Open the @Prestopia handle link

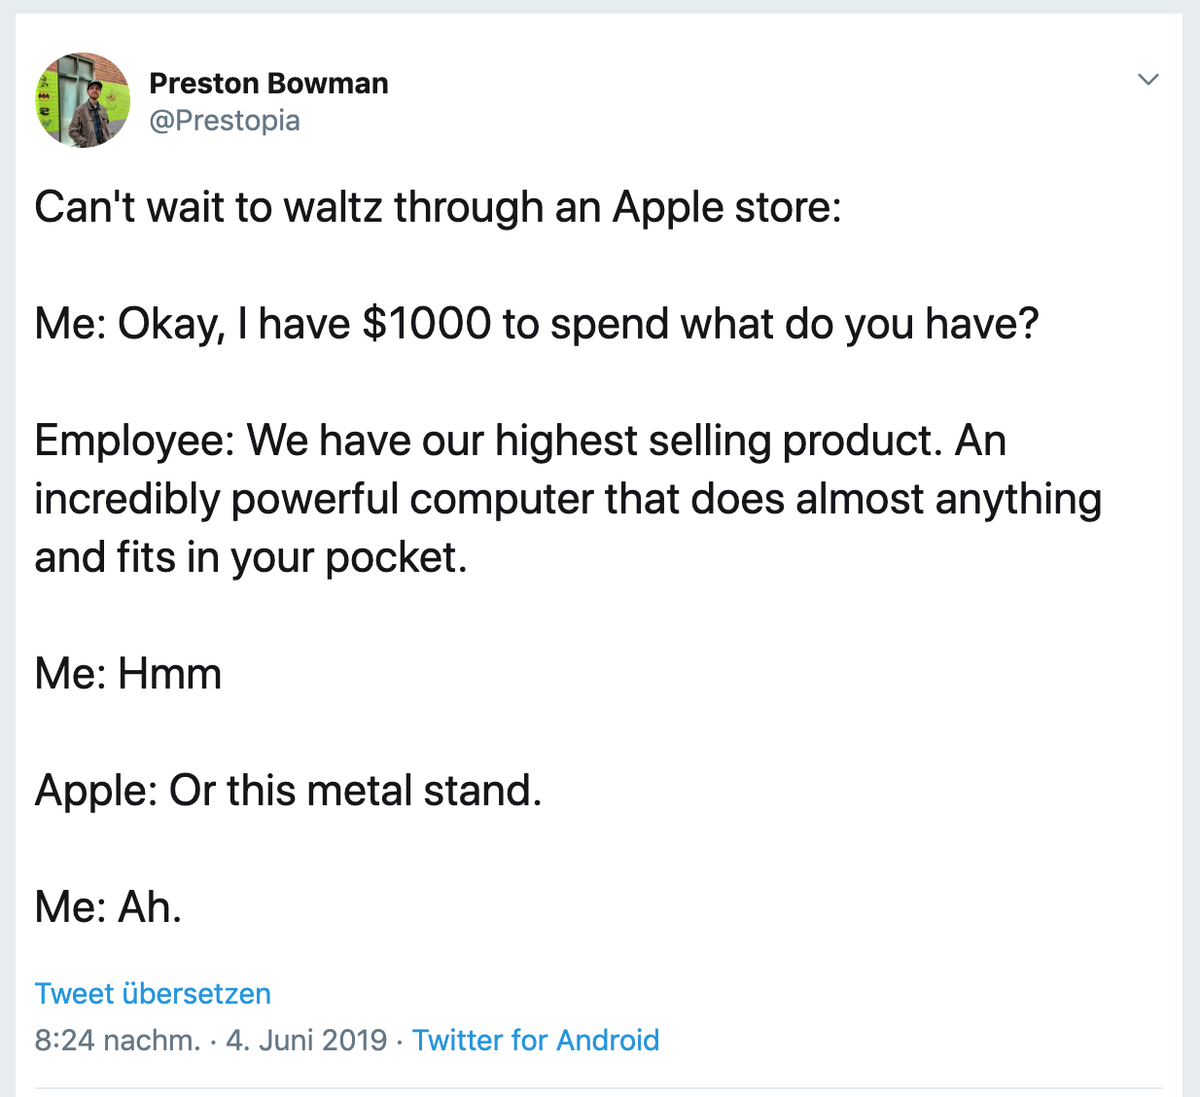click(224, 120)
